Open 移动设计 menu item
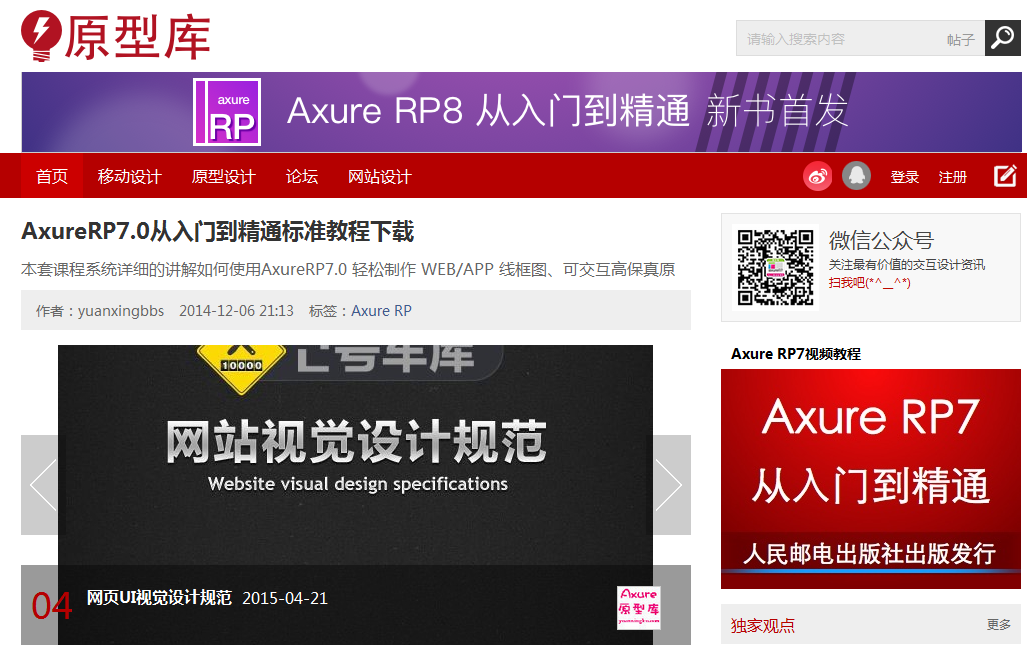The image size is (1027, 646). point(130,176)
